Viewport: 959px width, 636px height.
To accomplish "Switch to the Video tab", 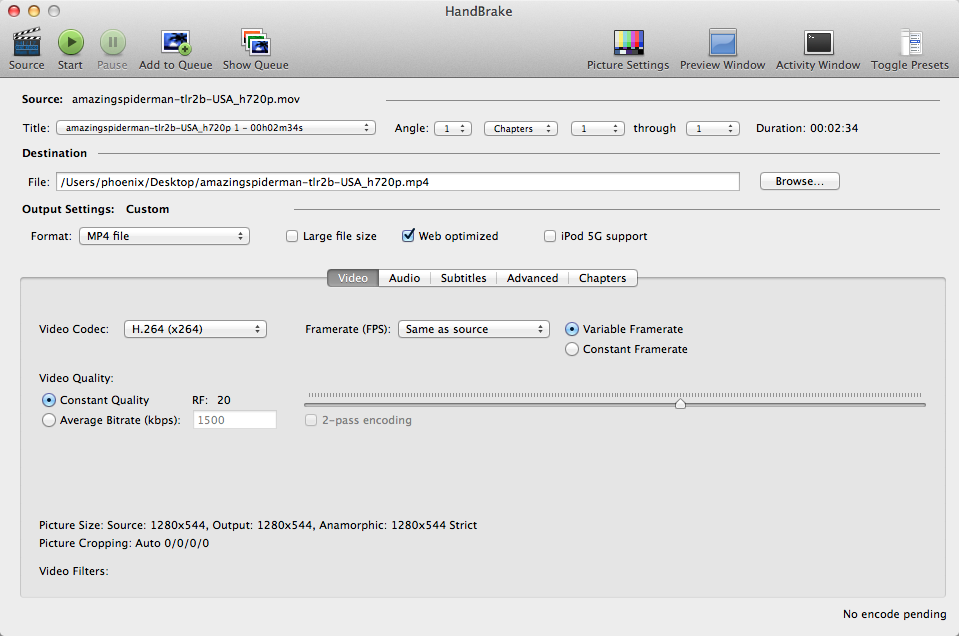I will 353,278.
